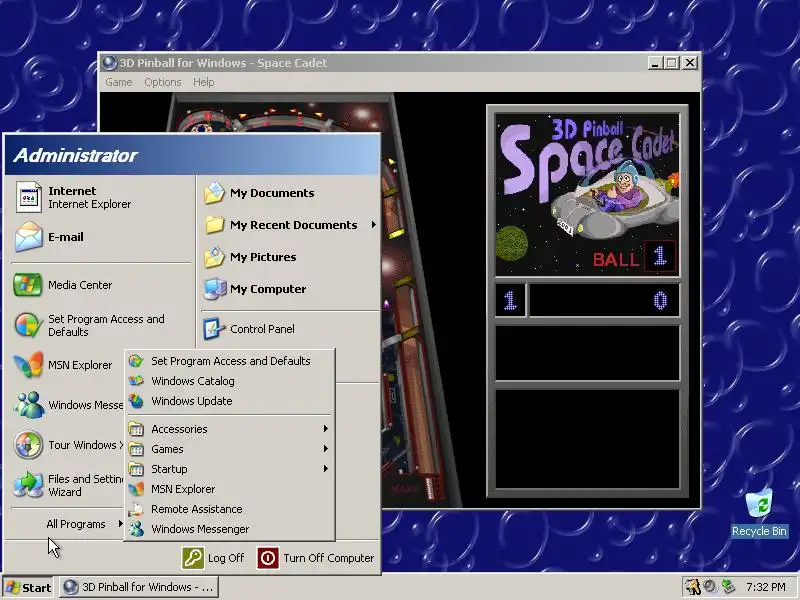Choose Windows Messenger in the programs submenu
The width and height of the screenshot is (800, 600).
pos(229,529)
